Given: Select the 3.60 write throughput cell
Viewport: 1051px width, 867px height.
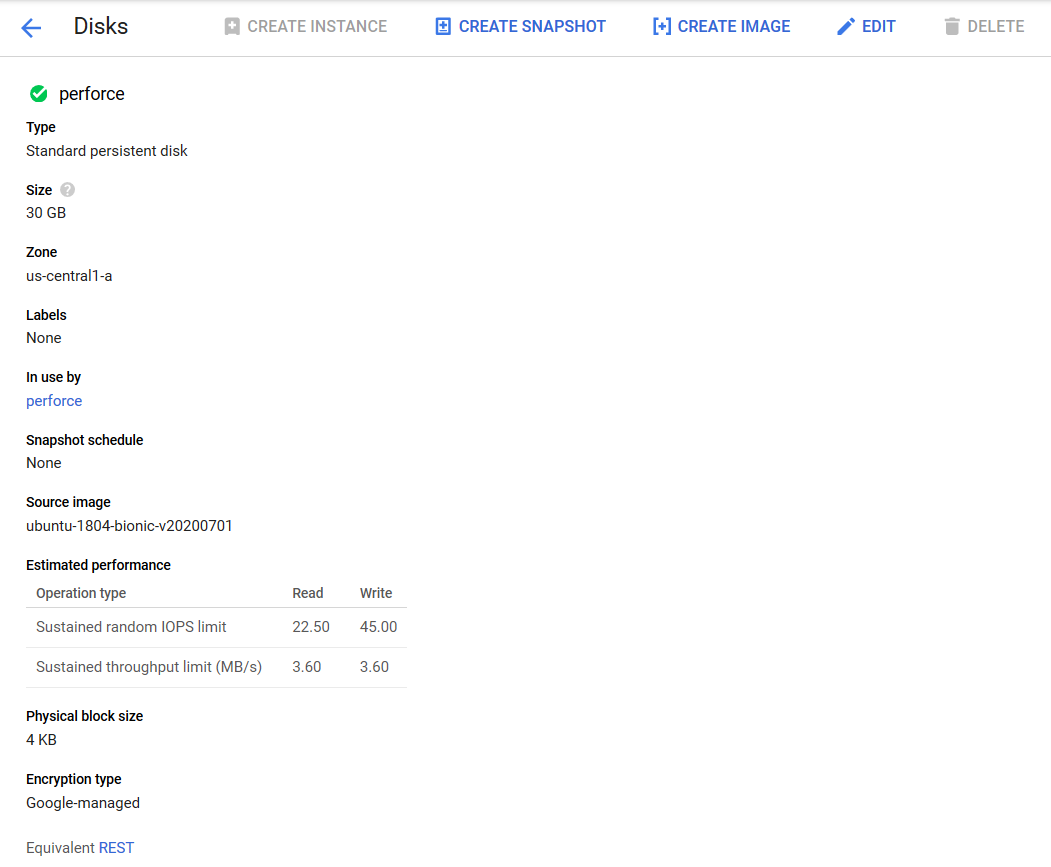Looking at the screenshot, I should pos(375,667).
